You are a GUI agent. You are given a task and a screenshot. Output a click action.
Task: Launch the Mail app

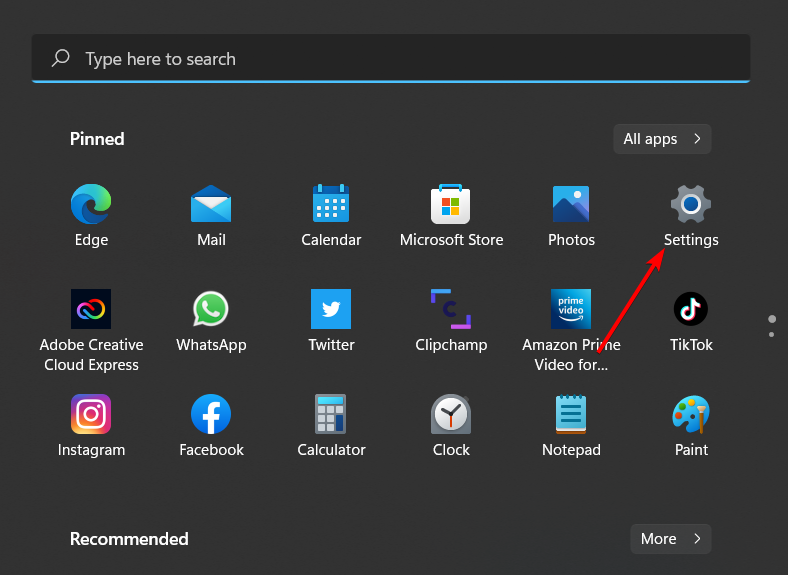(211, 204)
